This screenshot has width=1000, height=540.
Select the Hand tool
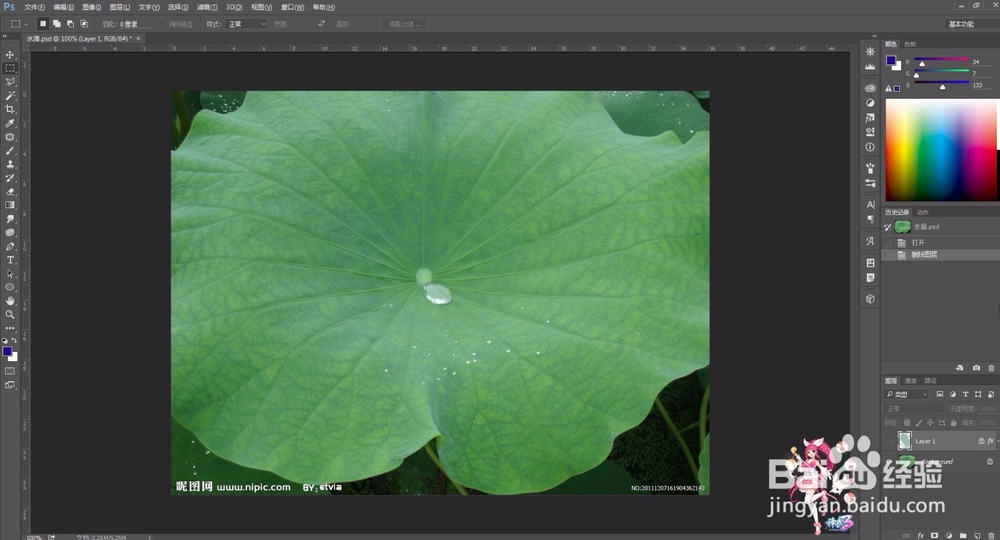point(10,301)
